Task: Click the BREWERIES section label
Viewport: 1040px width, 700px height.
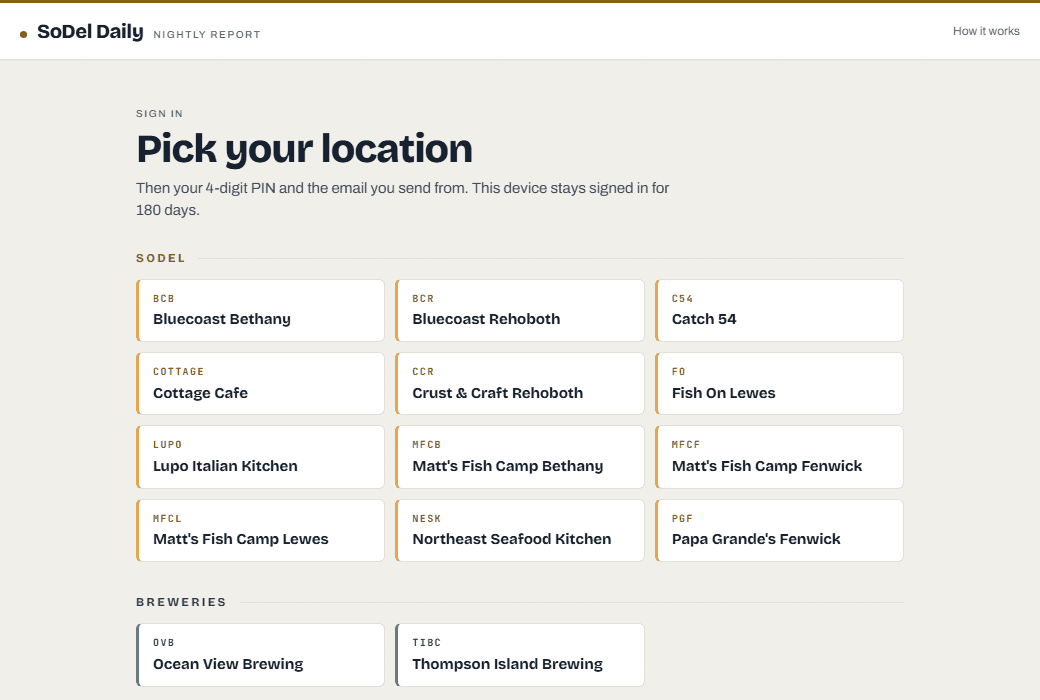Action: click(181, 602)
